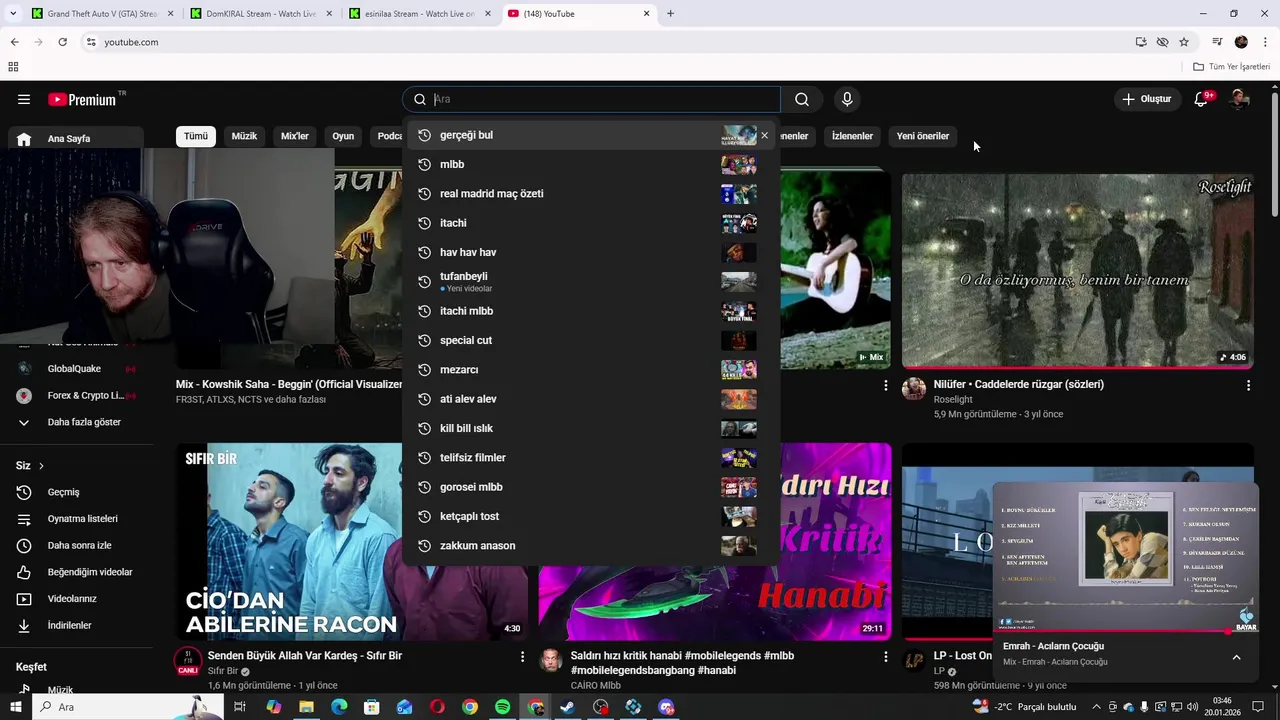The height and width of the screenshot is (720, 1280).
Task: Choose the 'itachi' search suggestion
Action: [x=590, y=223]
